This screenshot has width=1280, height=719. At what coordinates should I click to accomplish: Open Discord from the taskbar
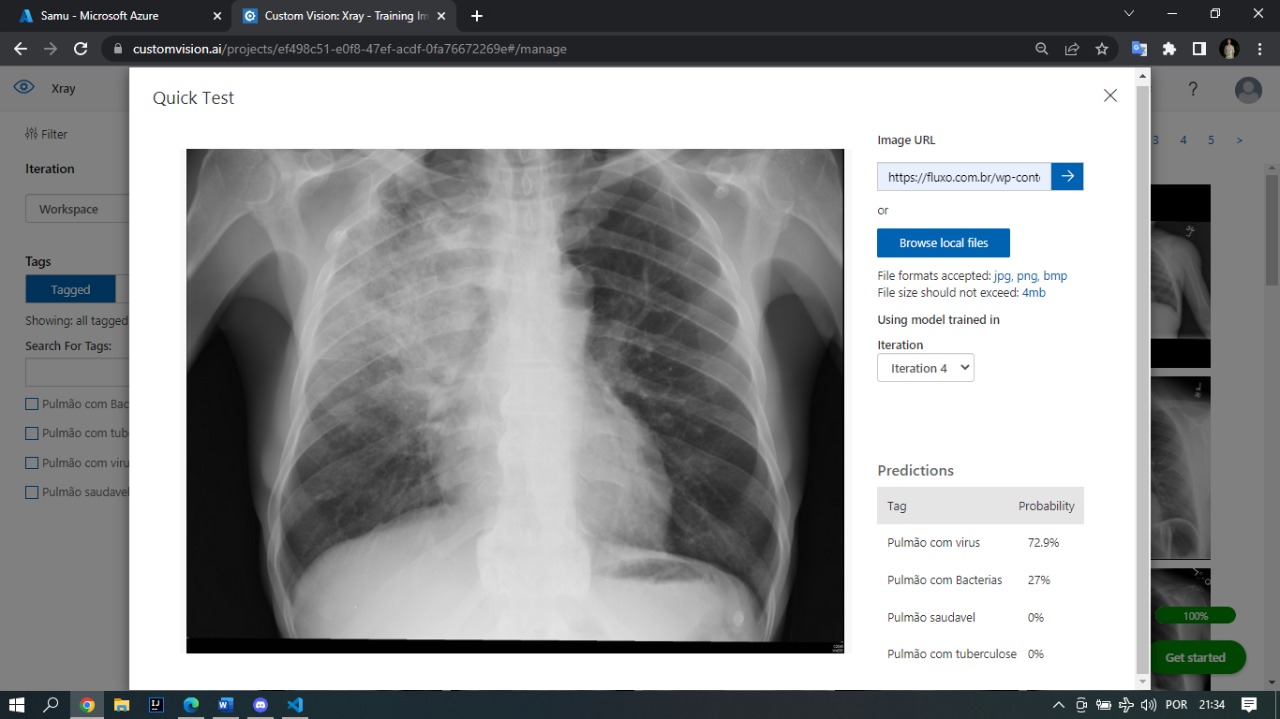(x=261, y=704)
